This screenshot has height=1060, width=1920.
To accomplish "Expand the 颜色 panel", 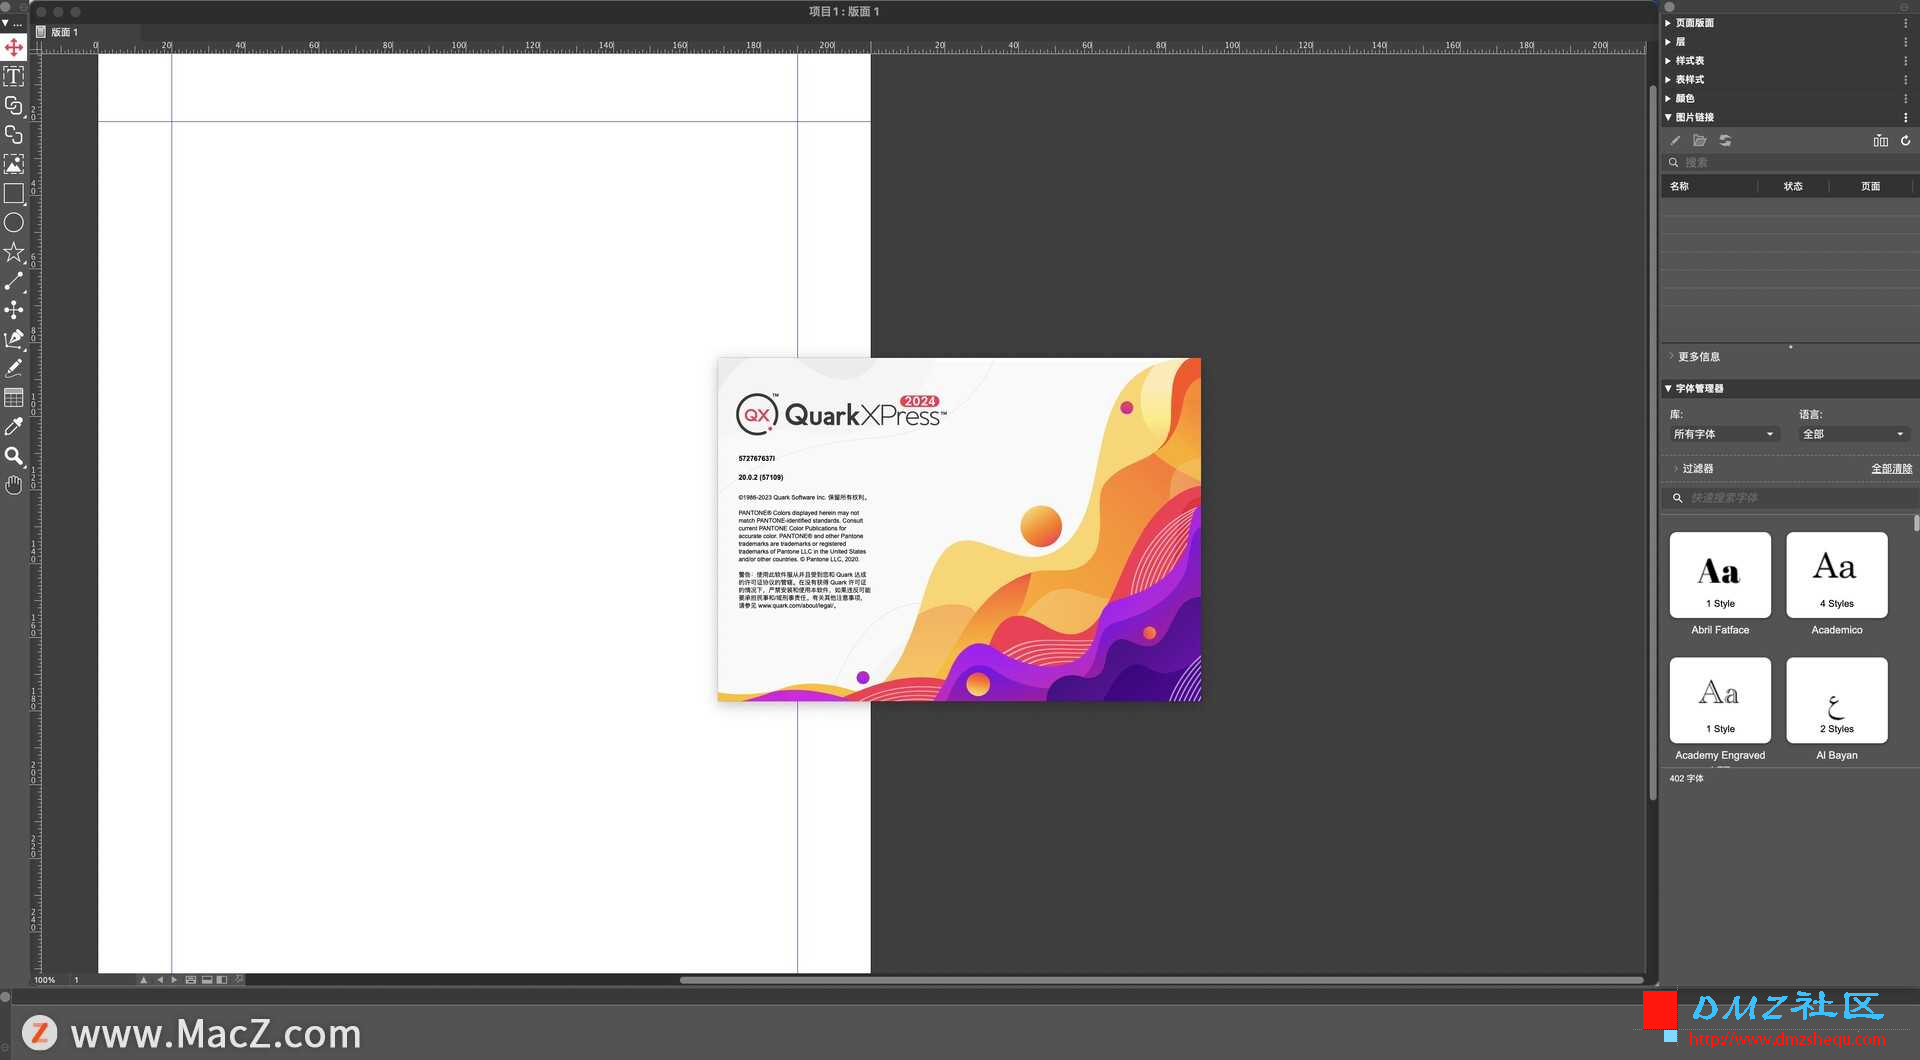I will [1668, 99].
